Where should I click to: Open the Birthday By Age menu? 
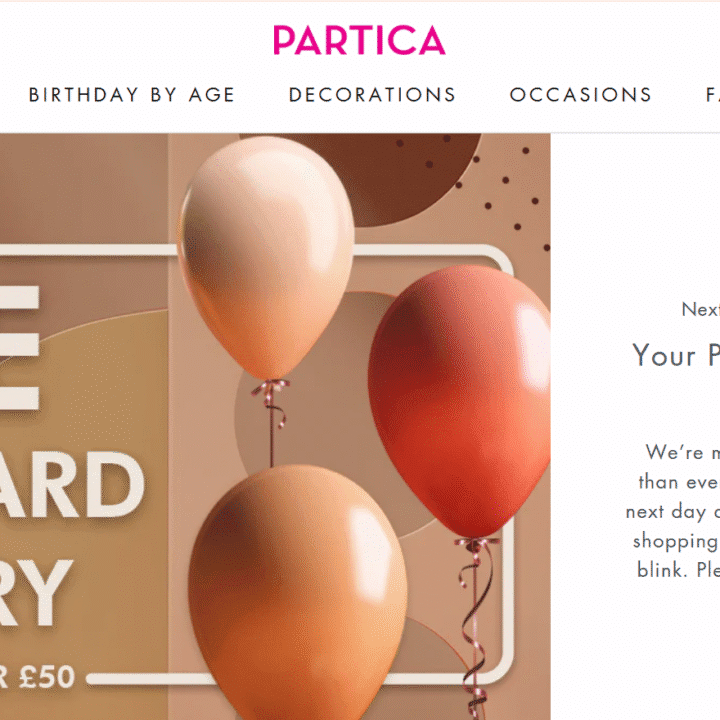(x=132, y=95)
